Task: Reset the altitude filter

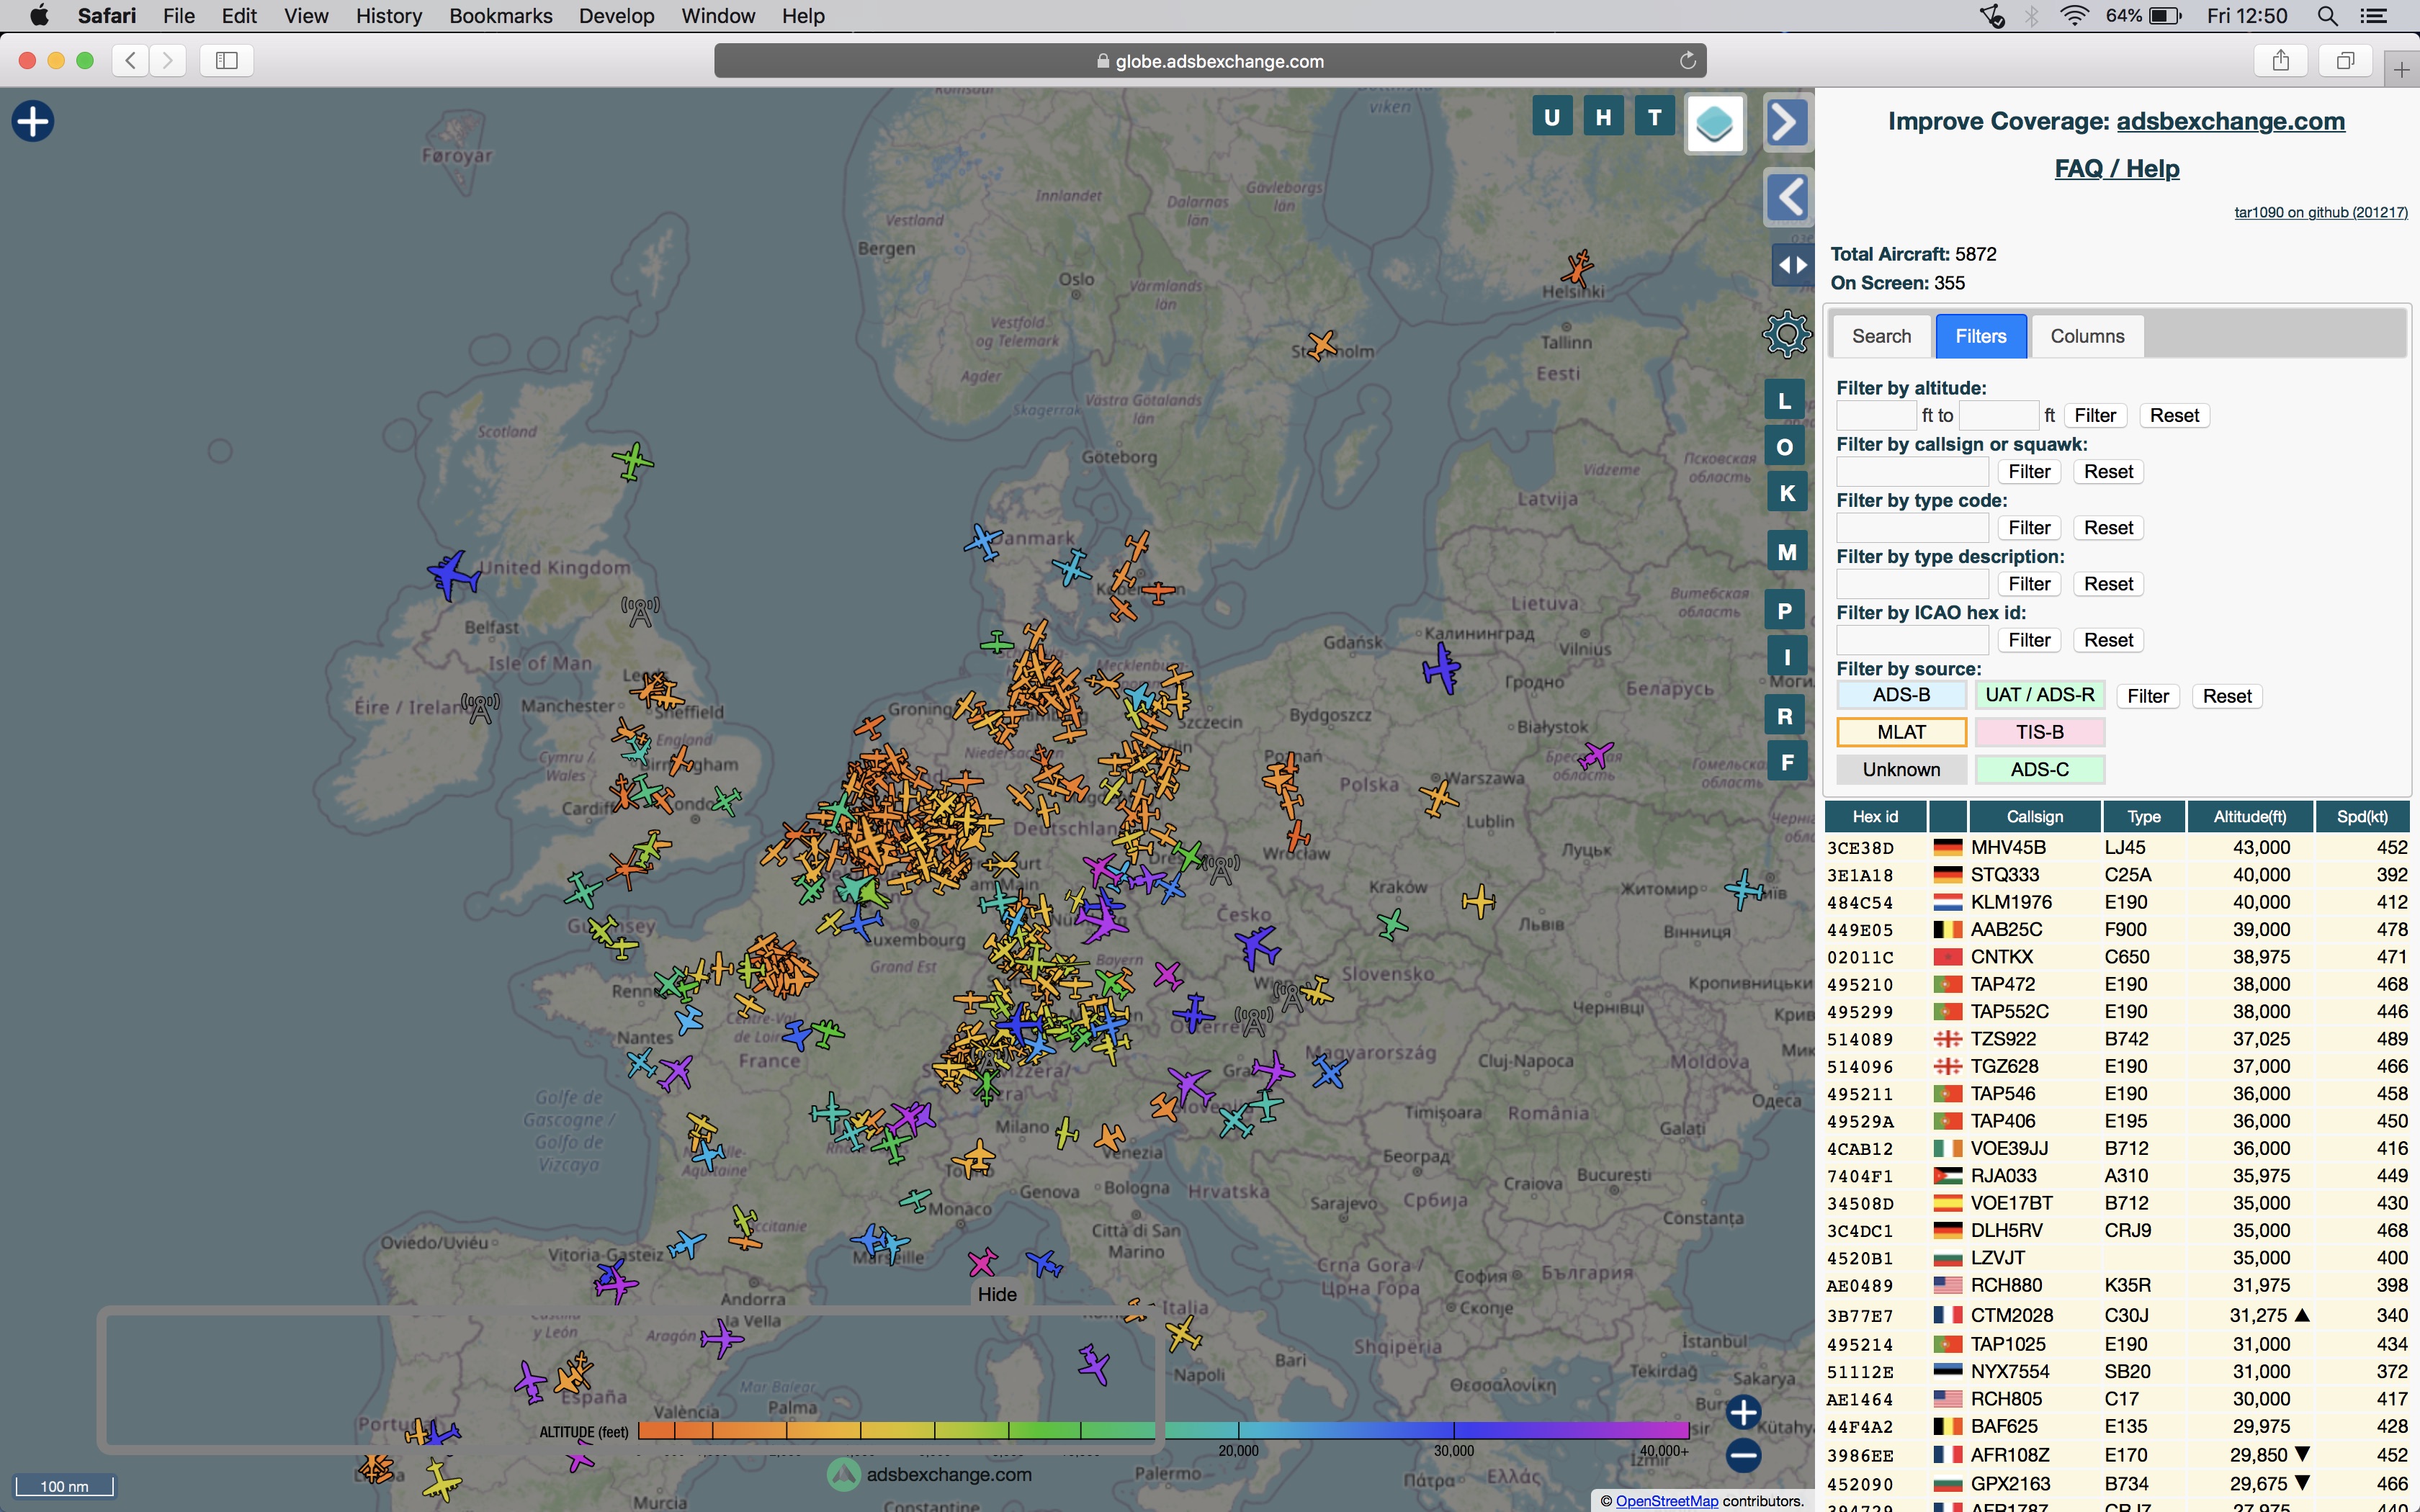Action: [x=2174, y=415]
